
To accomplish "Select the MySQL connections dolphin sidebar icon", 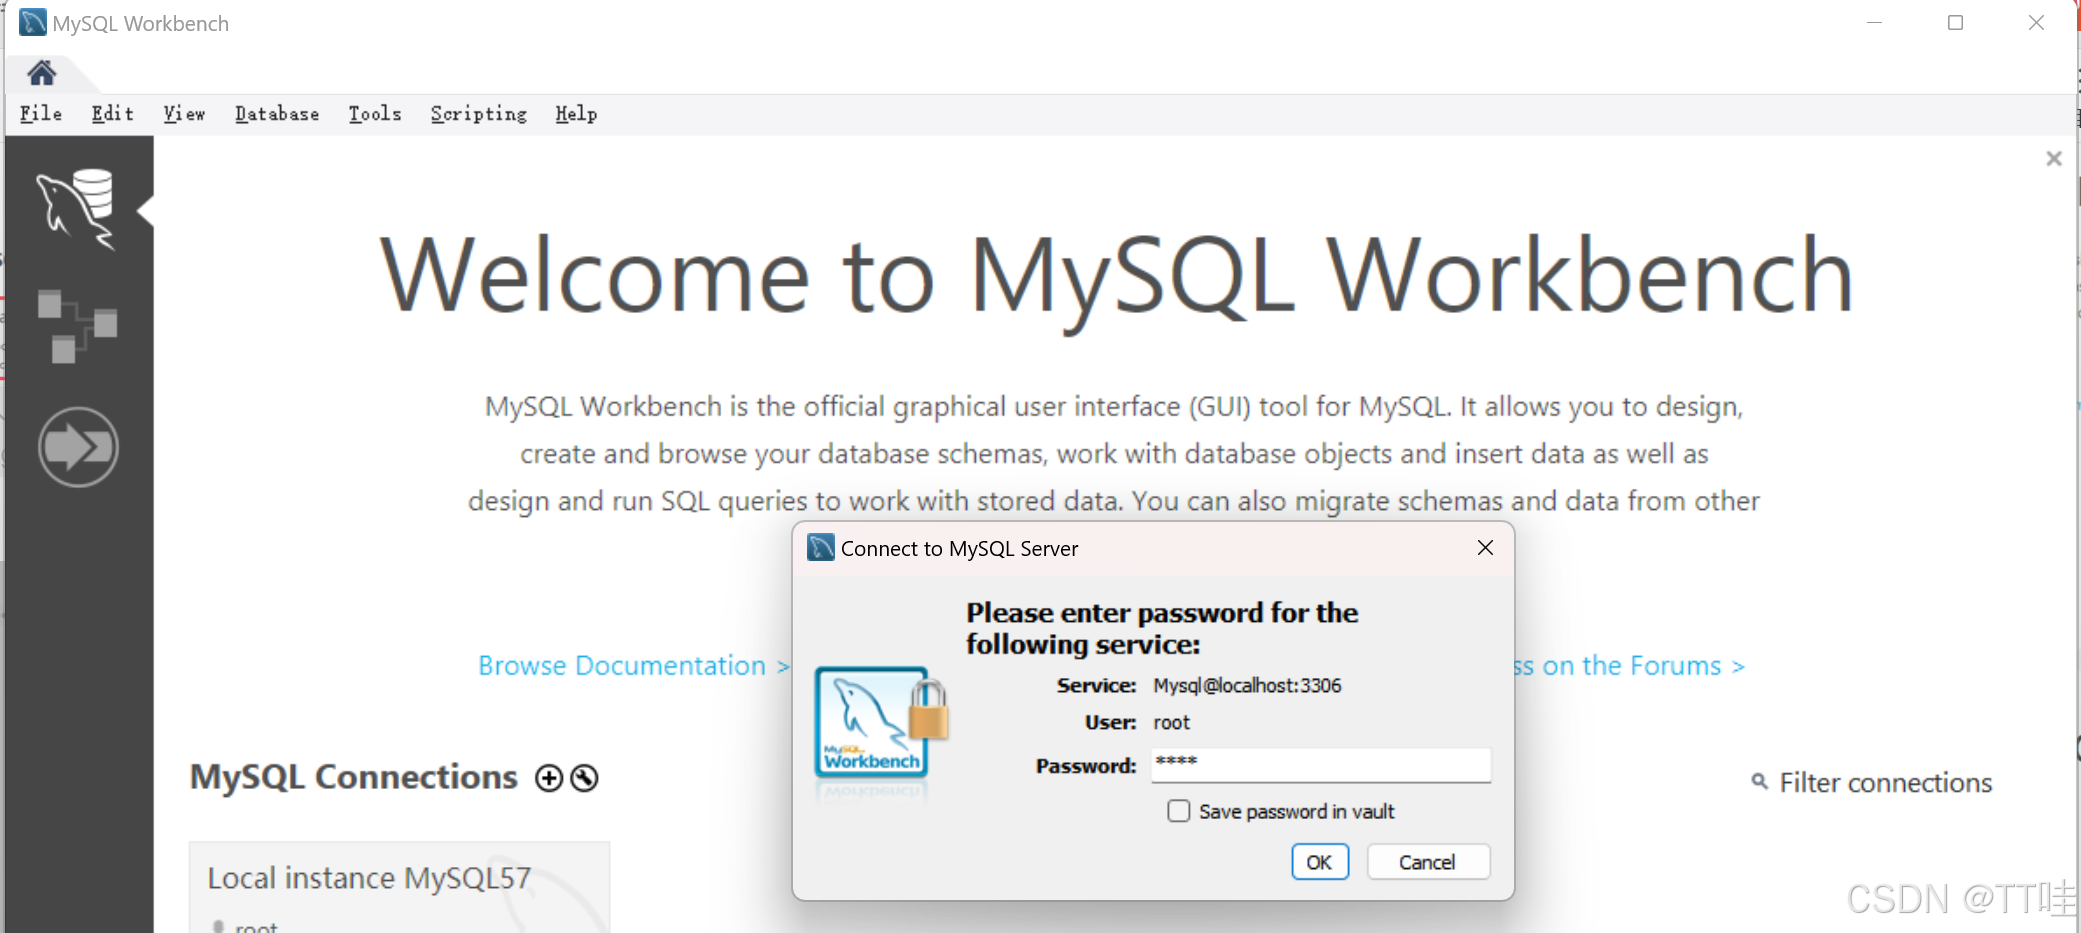I will click(76, 209).
